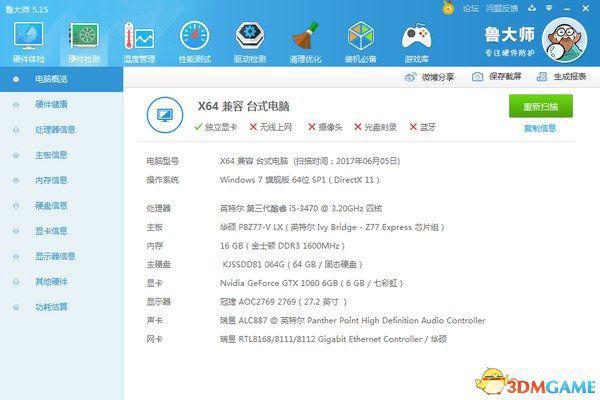Open 硬盘信息 in the sidebar

coord(51,206)
